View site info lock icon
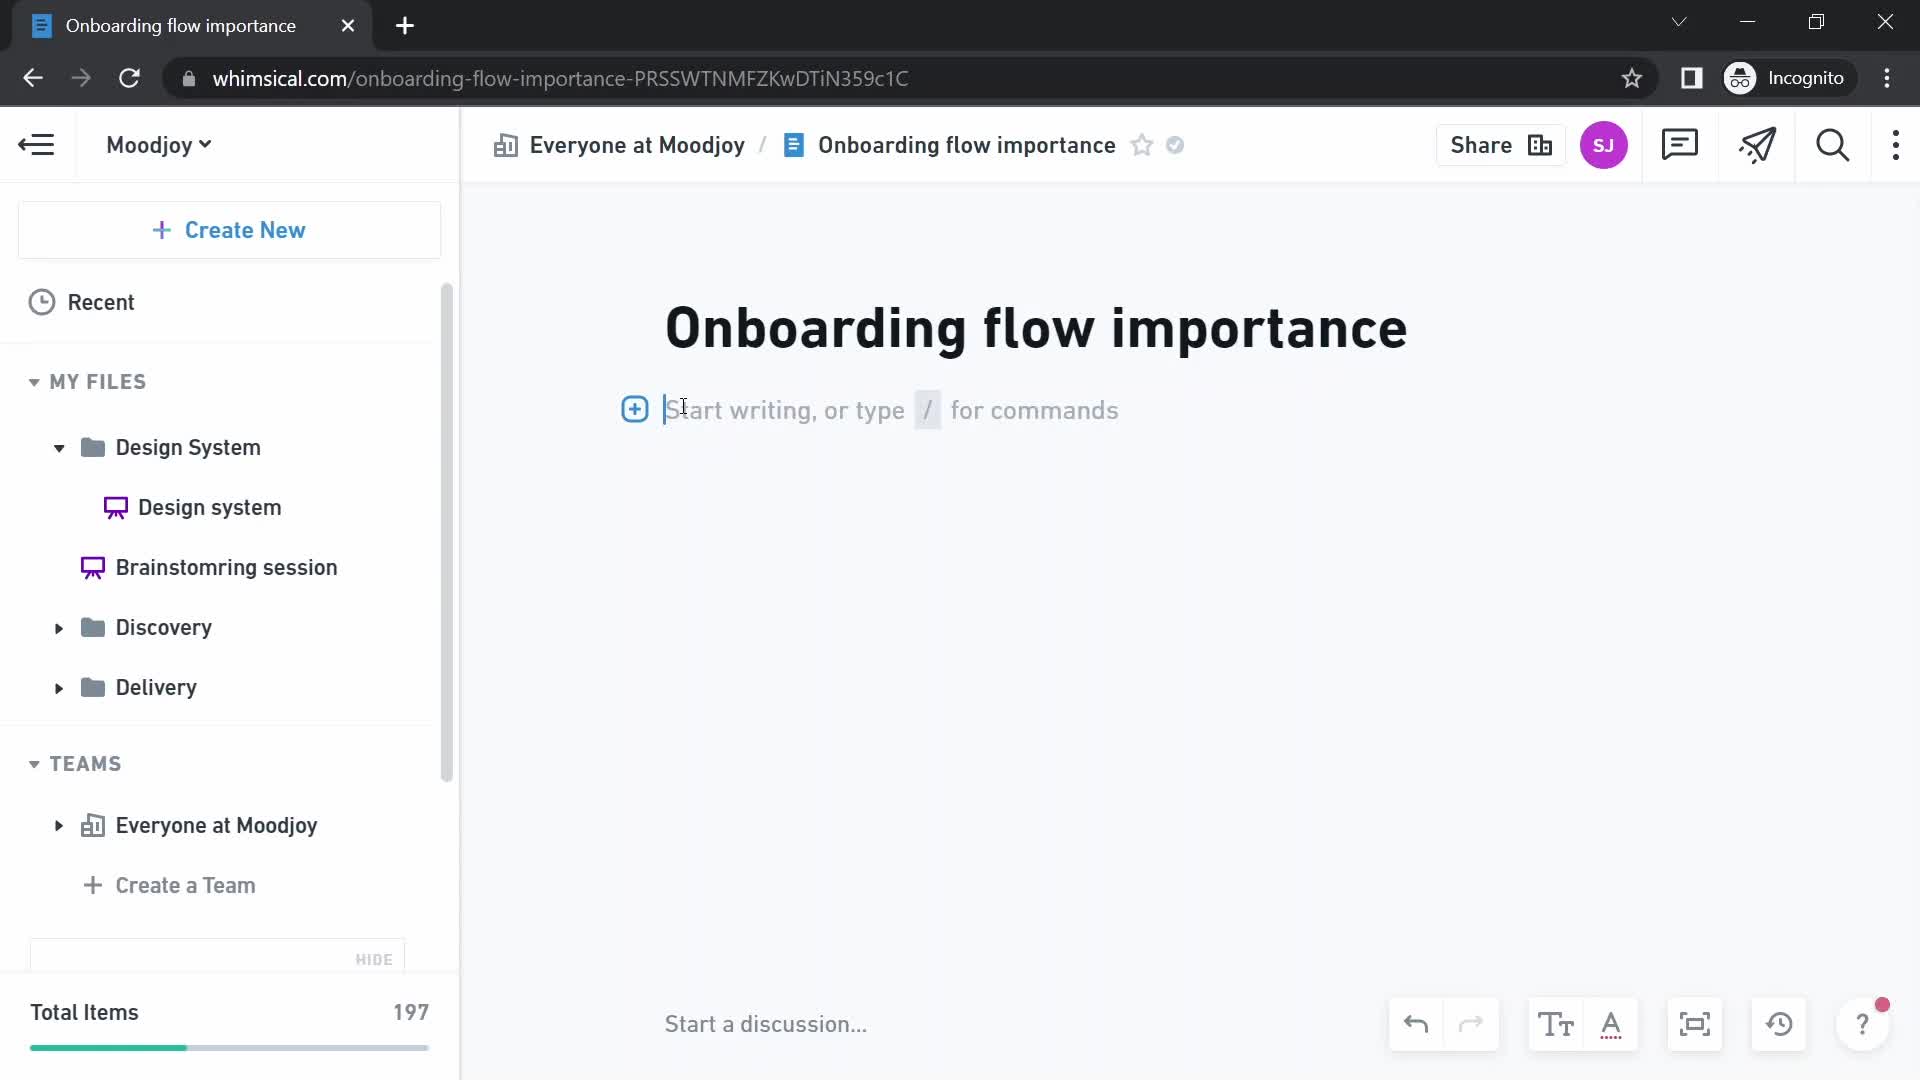This screenshot has height=1080, width=1920. [x=189, y=79]
